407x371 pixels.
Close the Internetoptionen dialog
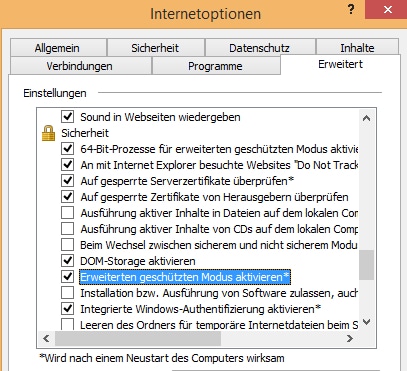pyautogui.click(x=388, y=10)
